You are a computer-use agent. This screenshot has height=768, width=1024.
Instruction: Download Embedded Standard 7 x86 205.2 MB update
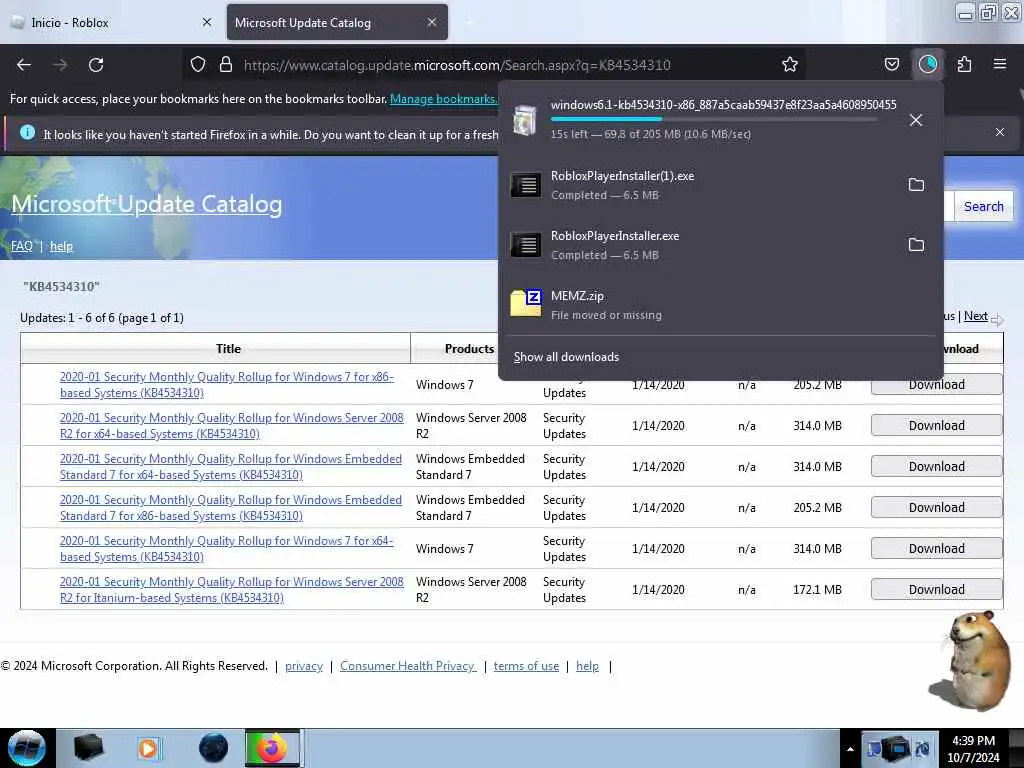[x=936, y=508]
